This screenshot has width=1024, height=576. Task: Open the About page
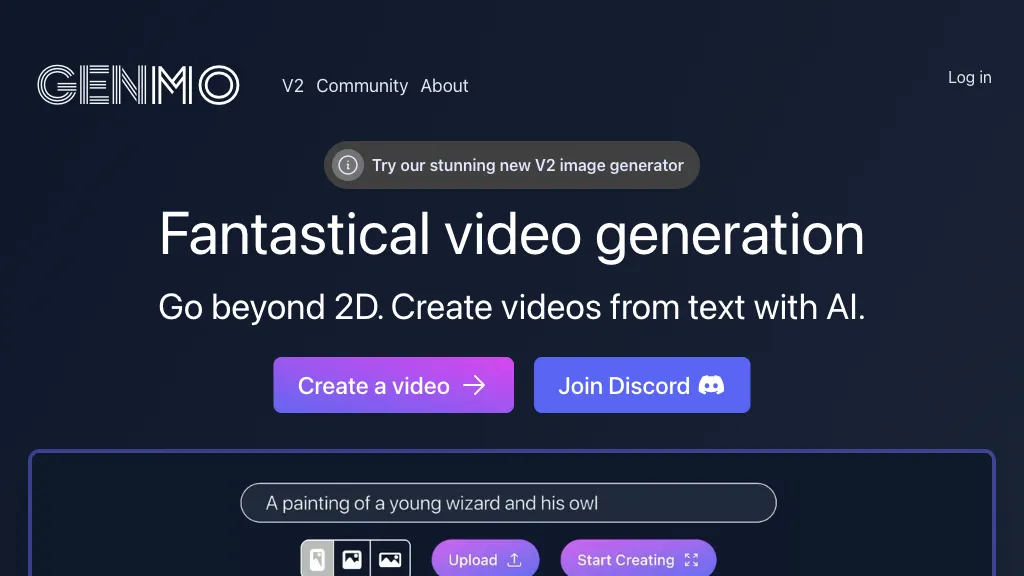point(444,86)
